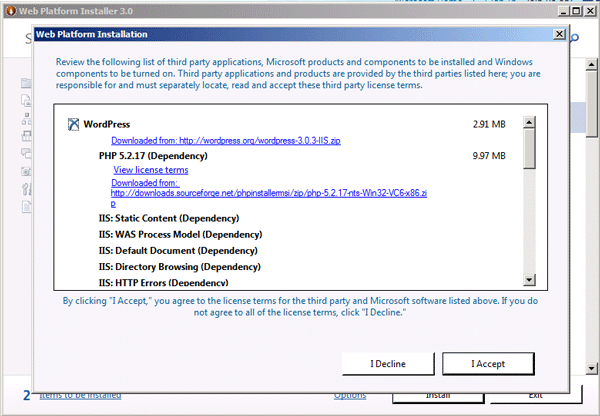Click Items to be installed link in background
This screenshot has width=600, height=416.
(x=80, y=395)
